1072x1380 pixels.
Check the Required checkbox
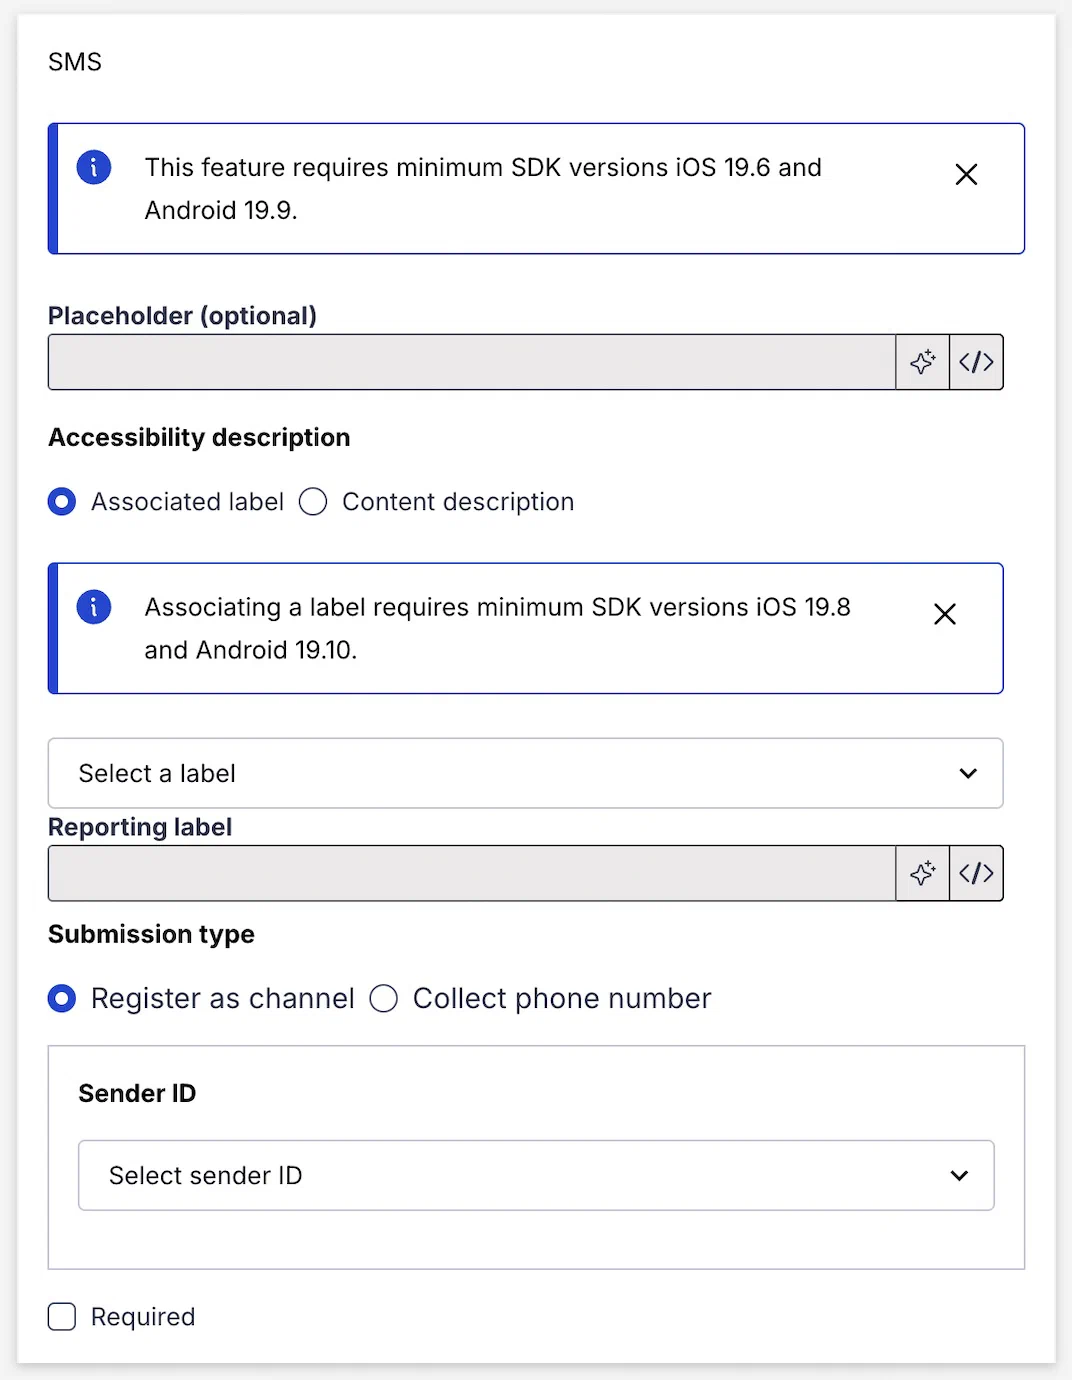click(62, 1317)
